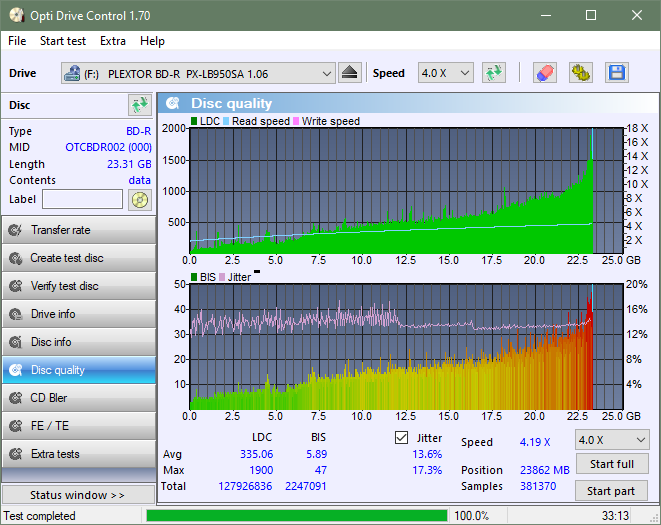661x525 pixels.
Task: Click the green progress bar at 100%
Action: click(x=297, y=515)
